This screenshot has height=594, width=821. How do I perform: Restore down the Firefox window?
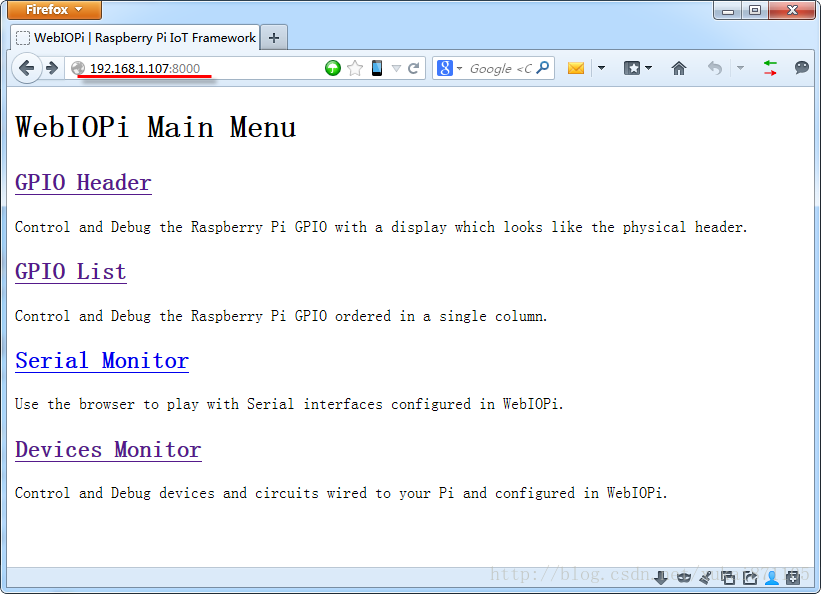(x=755, y=10)
